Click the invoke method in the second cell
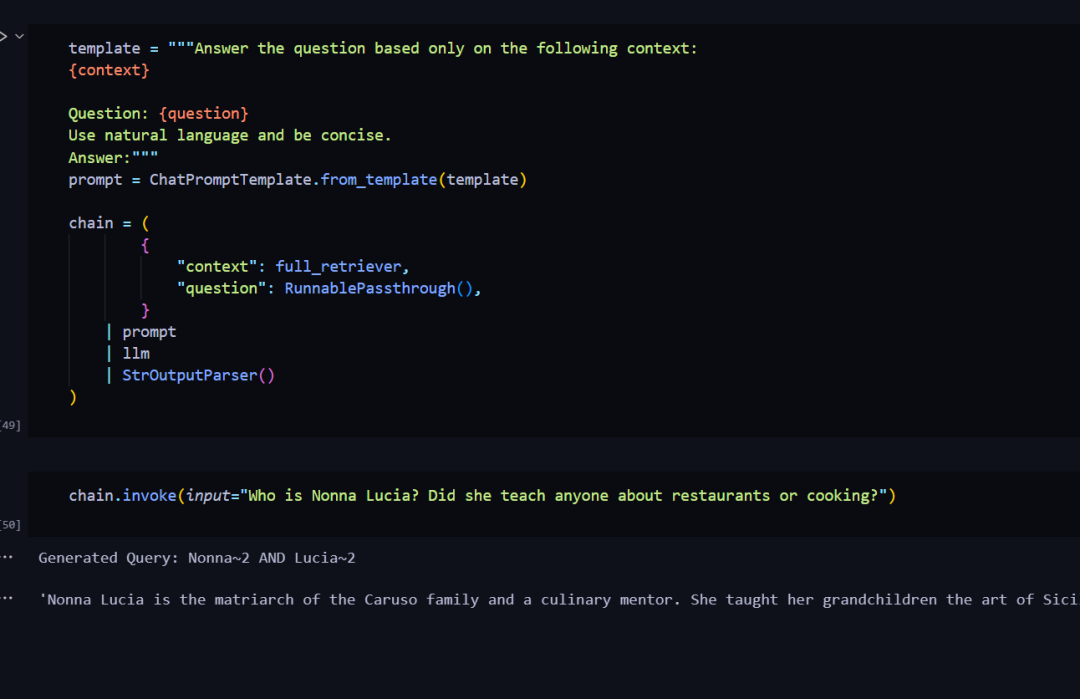 [149, 496]
